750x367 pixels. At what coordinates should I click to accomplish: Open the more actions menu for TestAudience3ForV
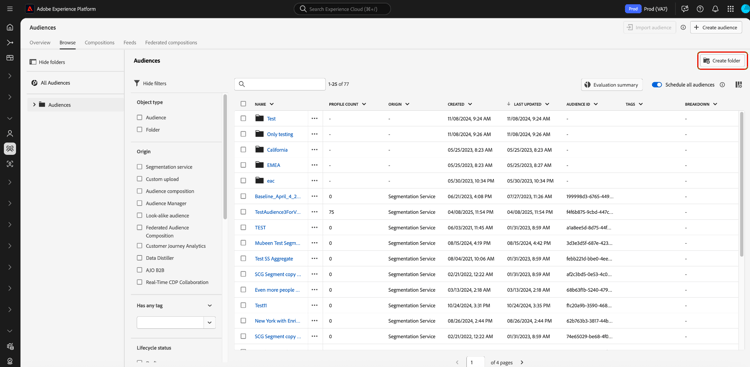314,212
